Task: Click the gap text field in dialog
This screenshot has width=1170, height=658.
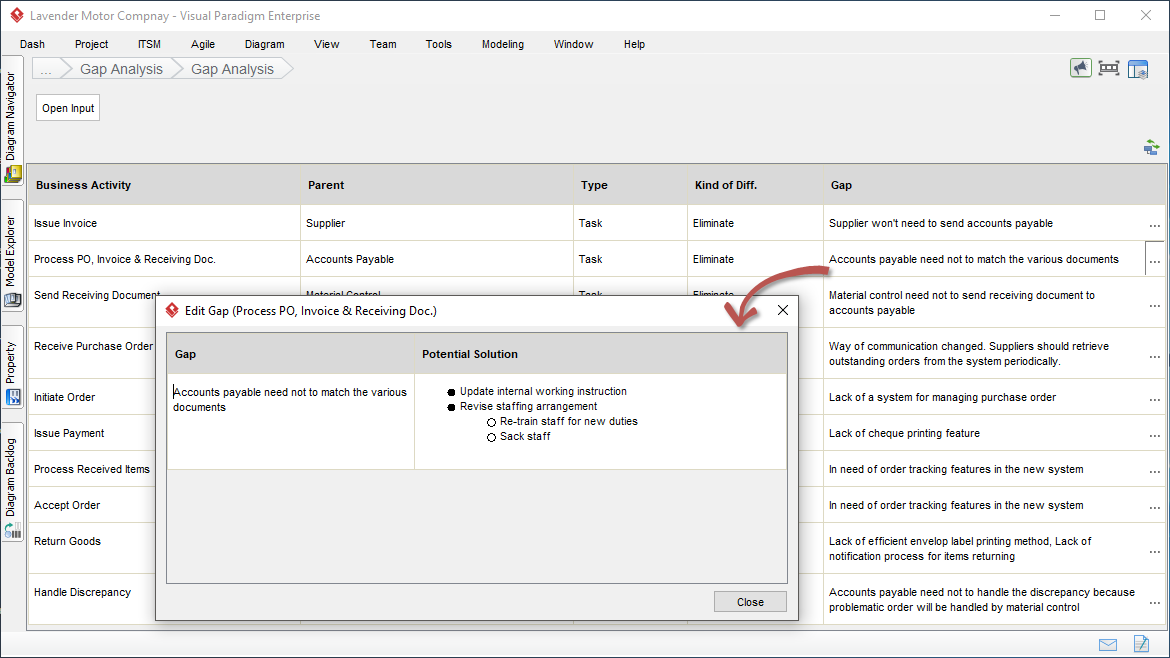Action: pyautogui.click(x=290, y=422)
